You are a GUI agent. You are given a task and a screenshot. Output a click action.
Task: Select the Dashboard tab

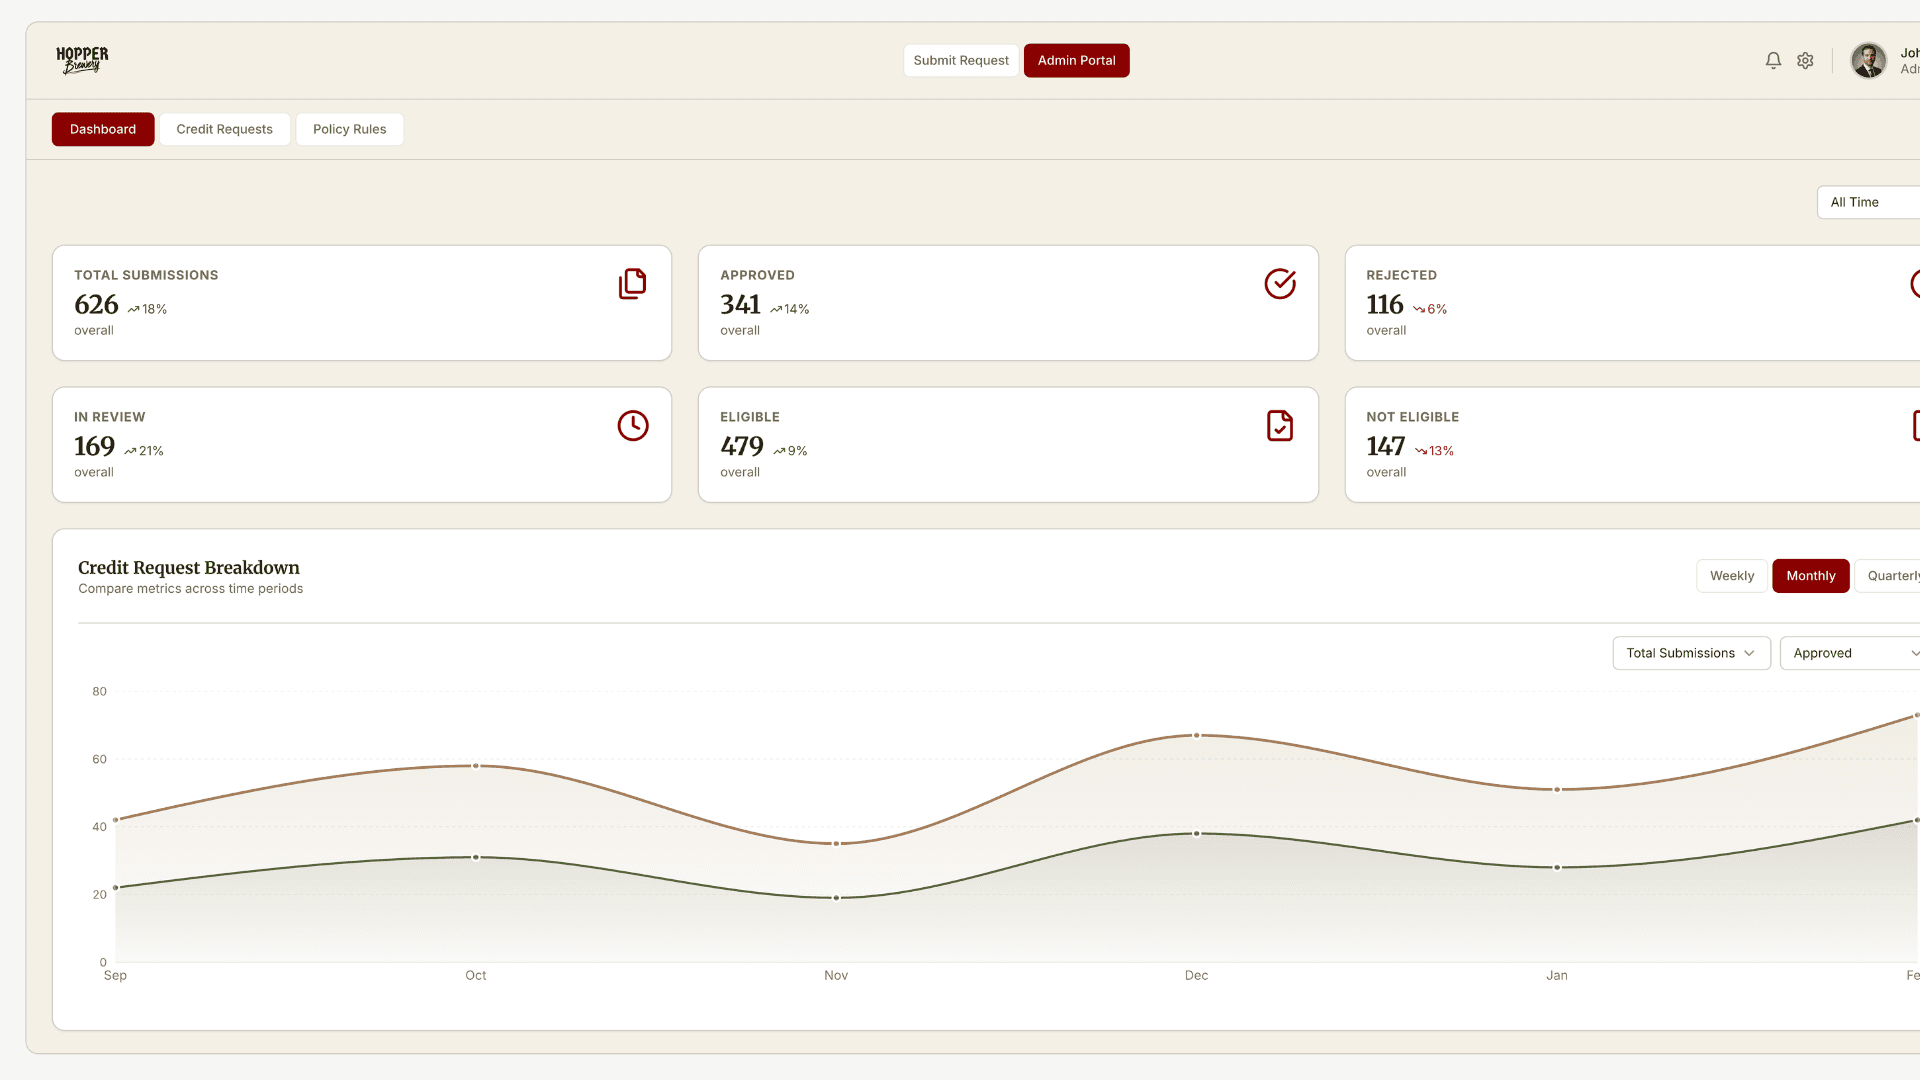point(103,129)
